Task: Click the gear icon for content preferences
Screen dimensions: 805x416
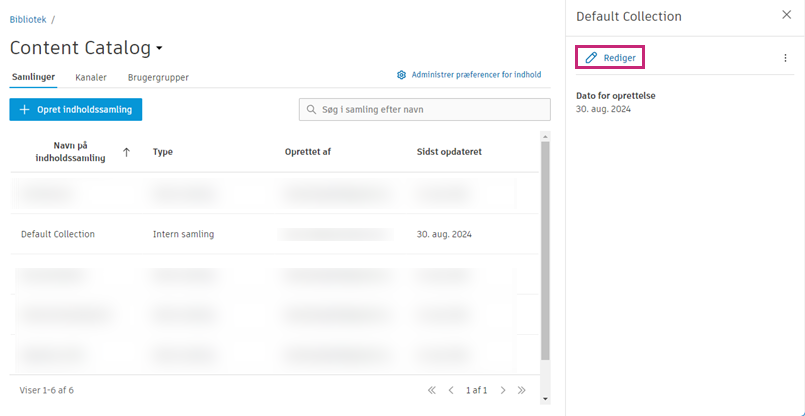Action: coord(401,75)
